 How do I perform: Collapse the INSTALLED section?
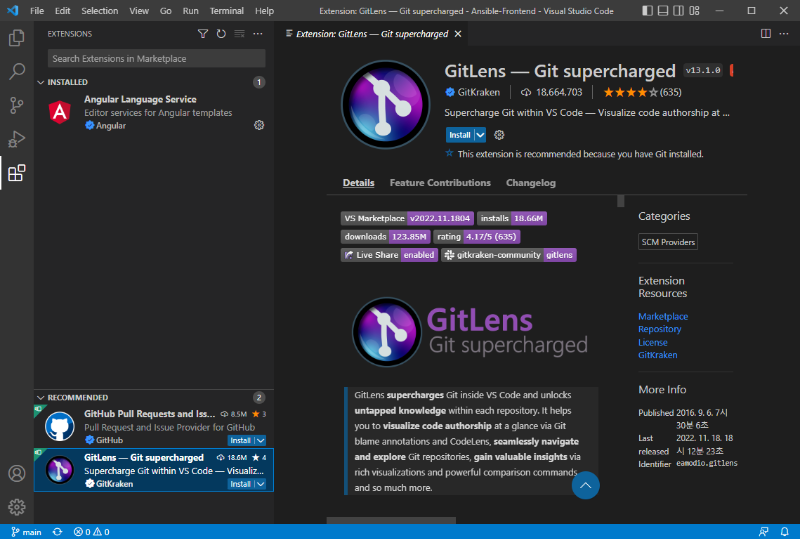41,82
